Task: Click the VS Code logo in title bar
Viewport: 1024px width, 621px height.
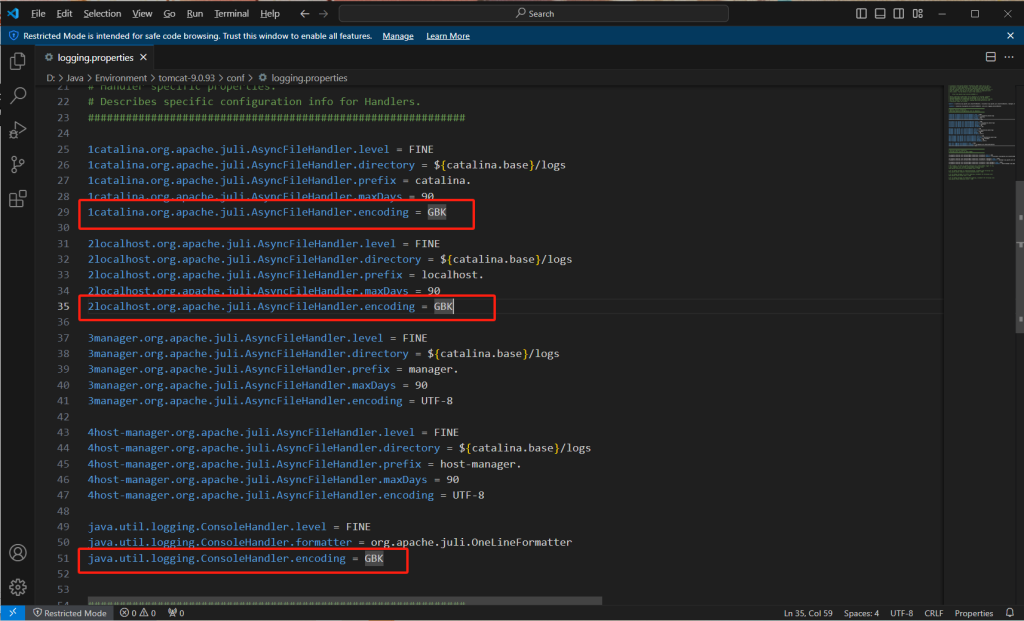Action: (13, 13)
